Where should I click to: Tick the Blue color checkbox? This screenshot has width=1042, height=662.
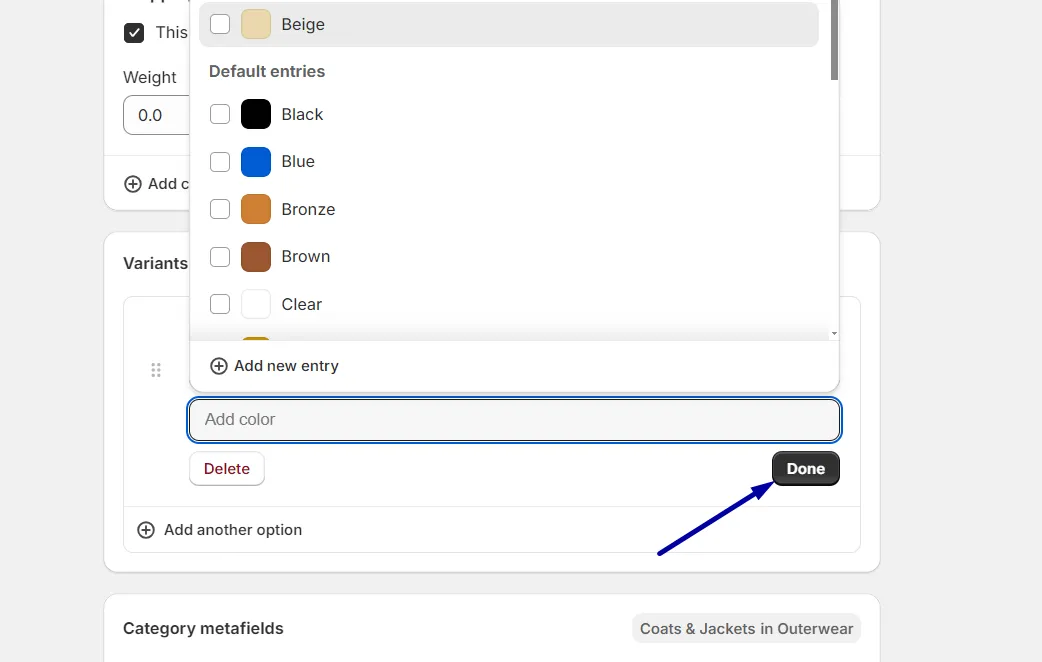(x=220, y=162)
